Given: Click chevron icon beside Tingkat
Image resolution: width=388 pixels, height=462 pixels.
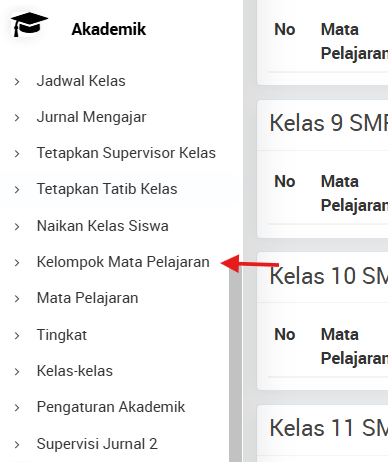Looking at the screenshot, I should click(17, 336).
